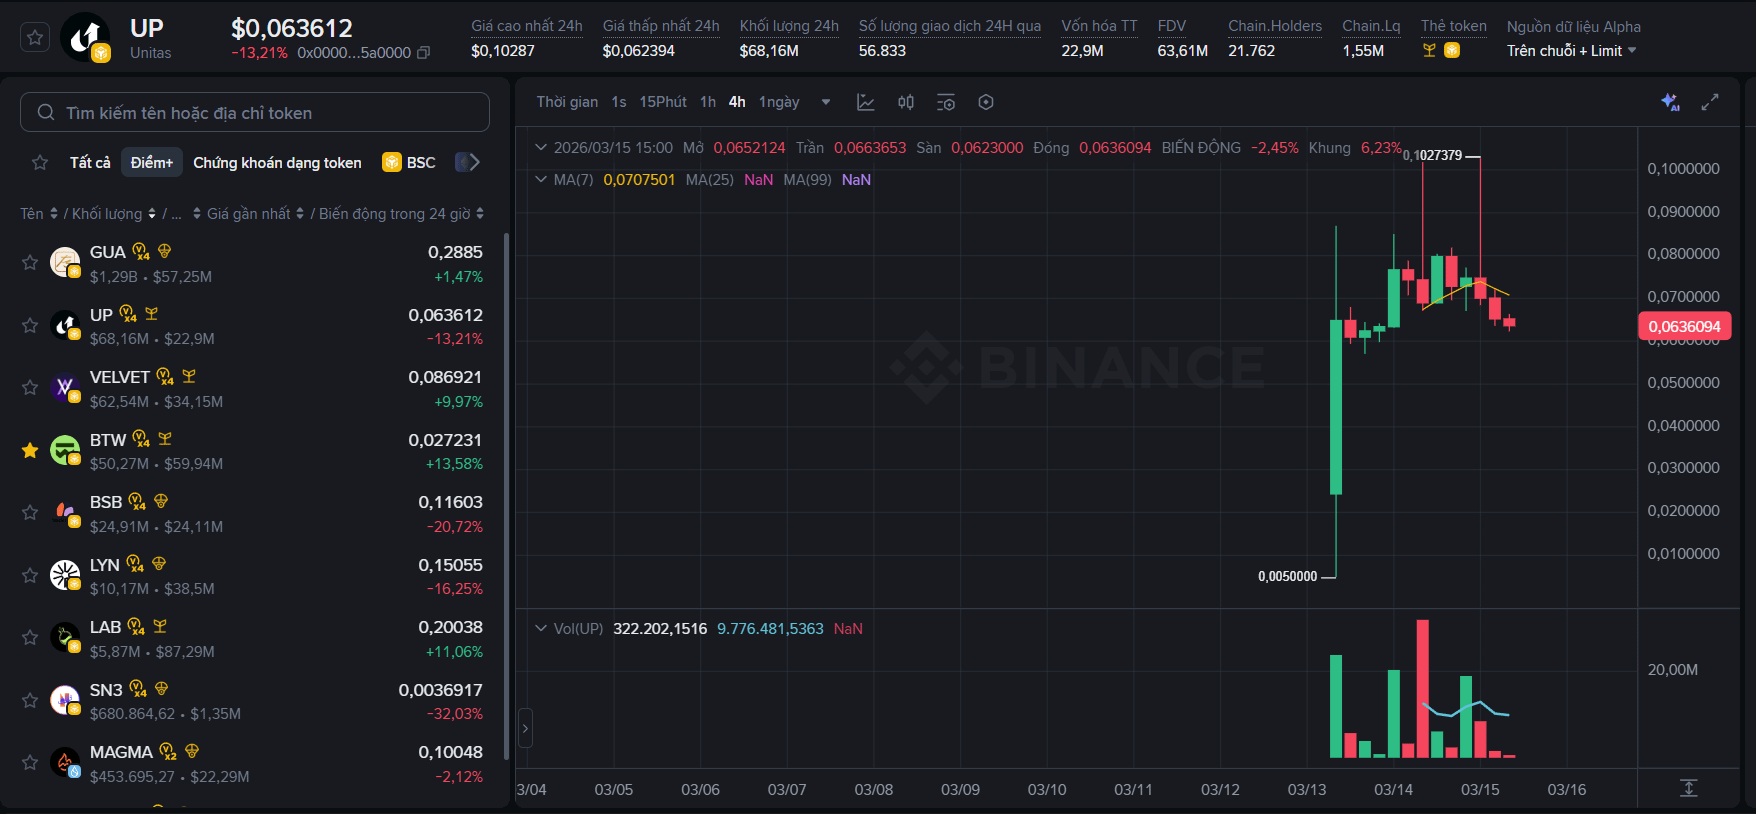Click the BTW token logo
Viewport: 1756px width, 814px height.
point(65,450)
